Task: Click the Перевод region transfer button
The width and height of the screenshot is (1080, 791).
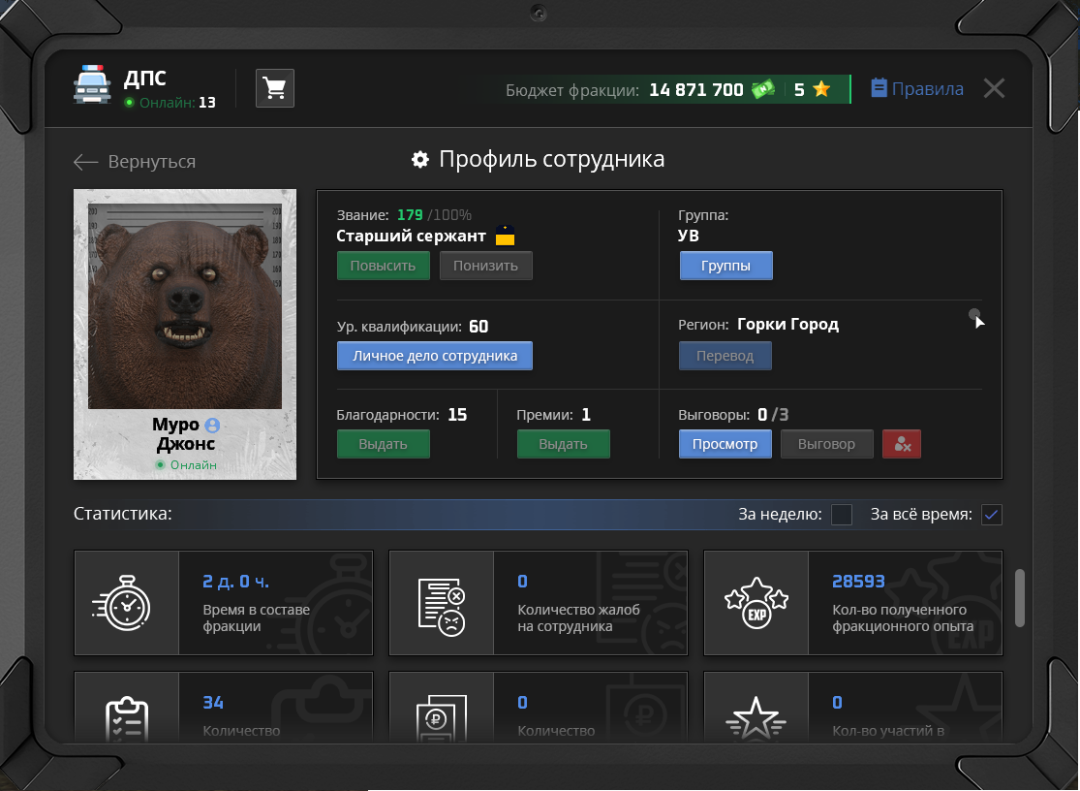Action: 725,356
